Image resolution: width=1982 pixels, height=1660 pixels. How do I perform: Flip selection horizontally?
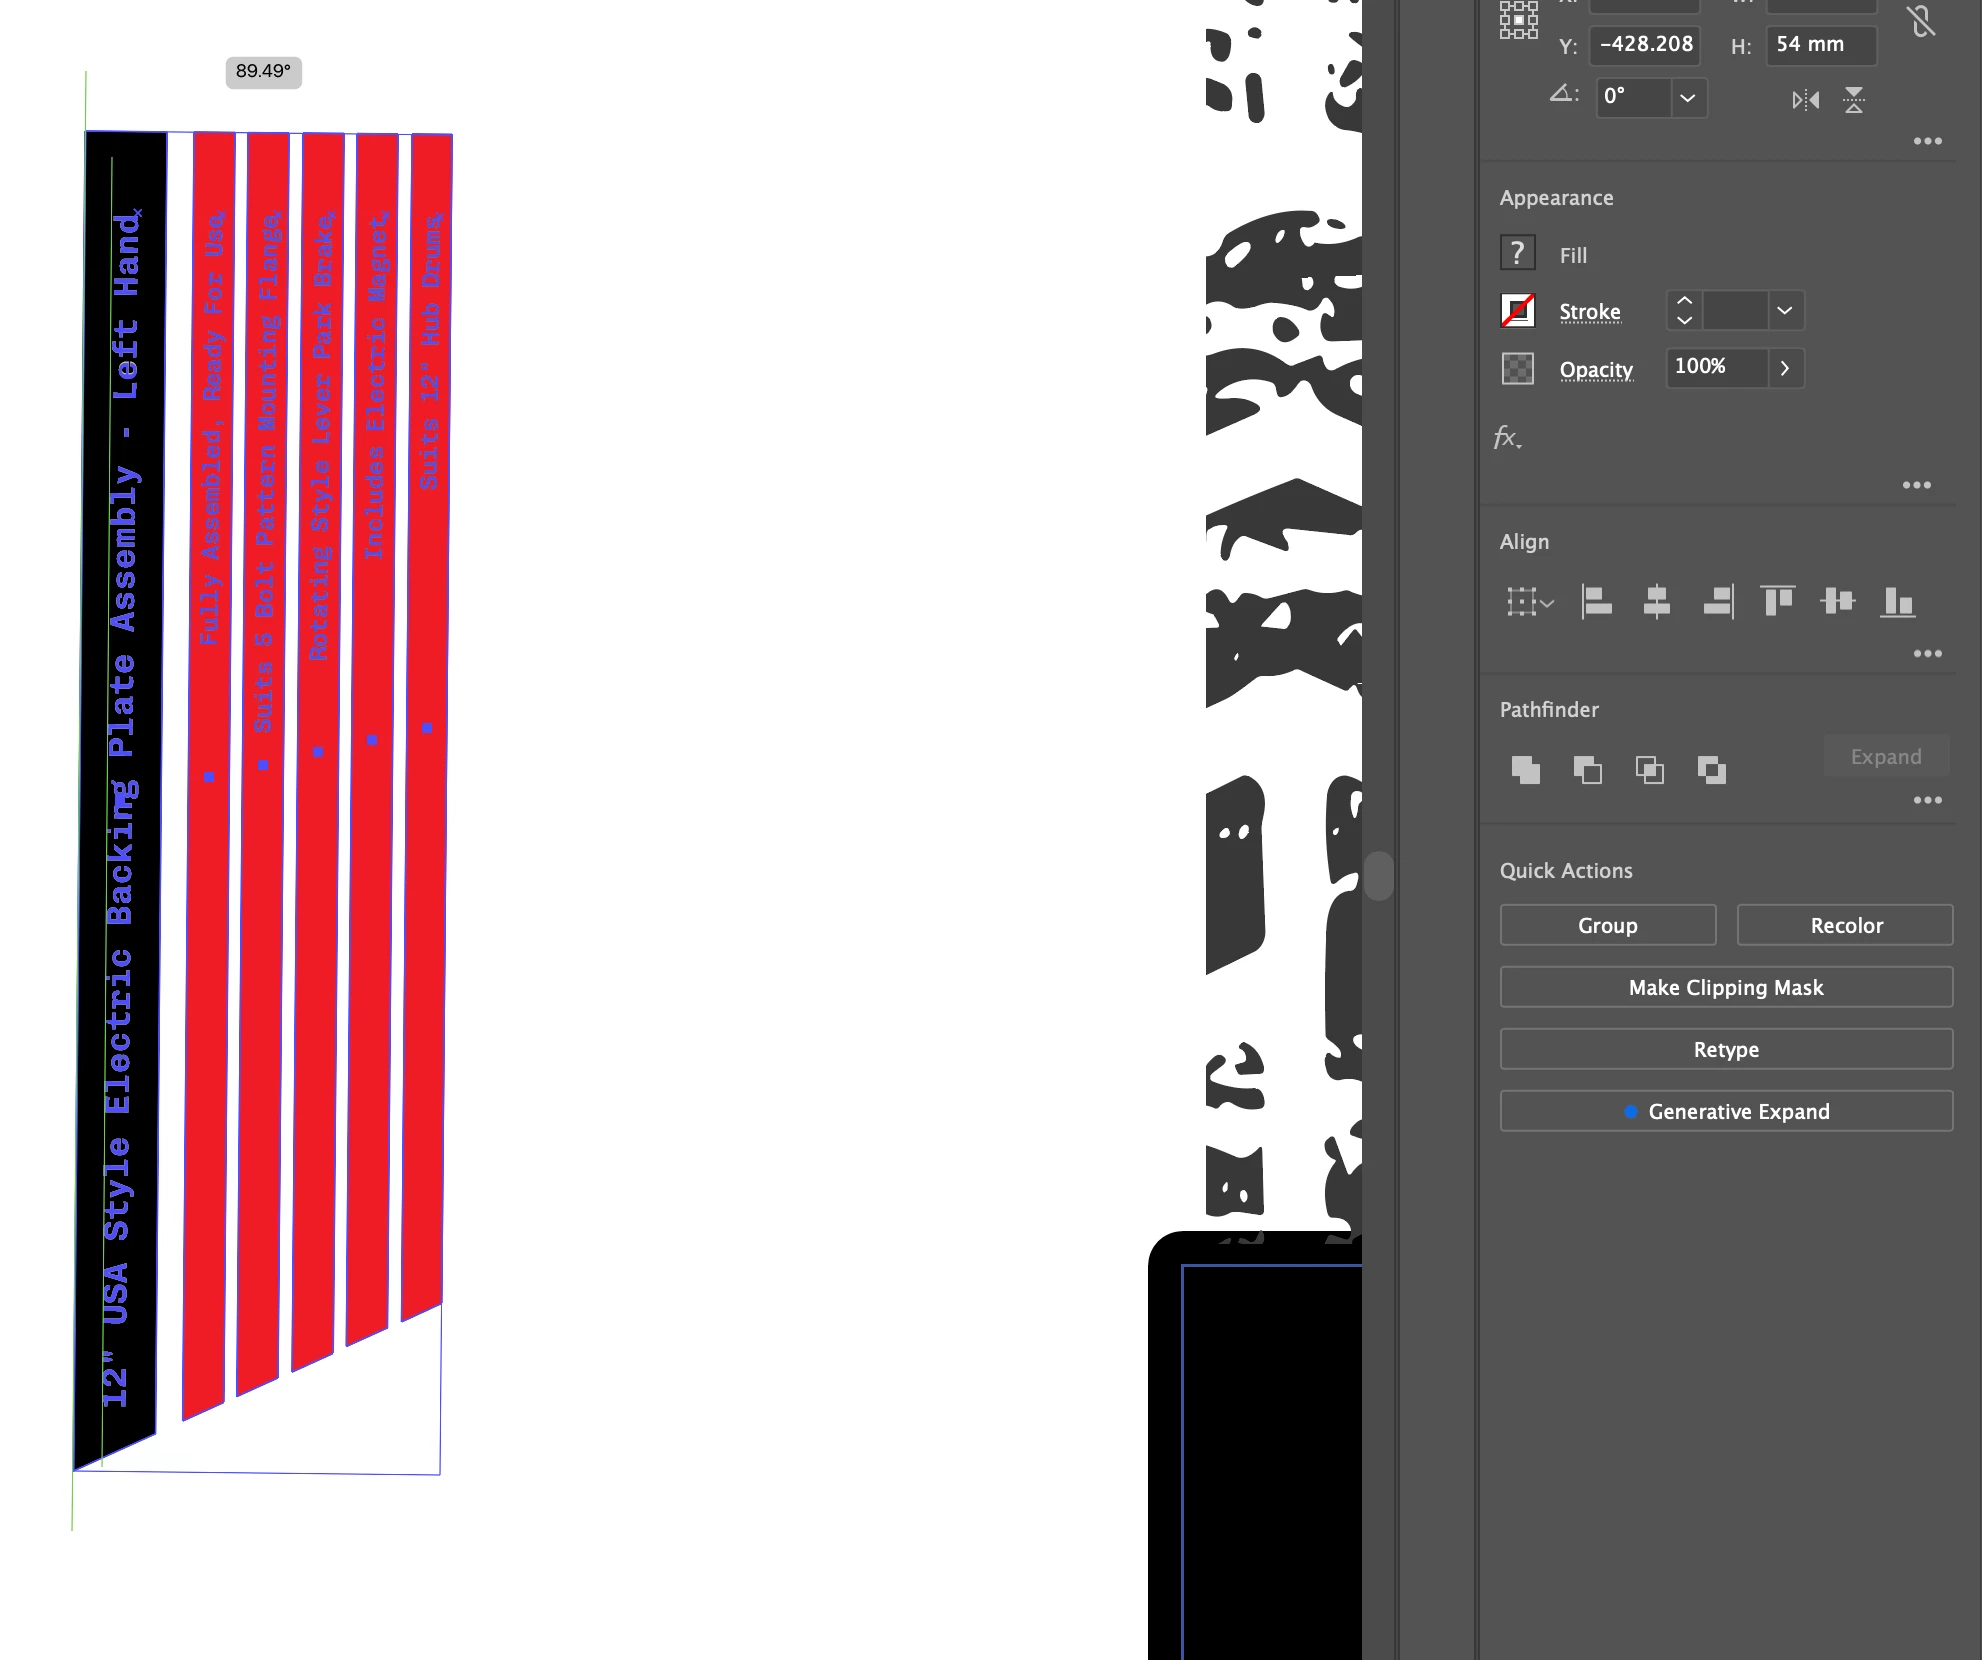coord(1805,100)
